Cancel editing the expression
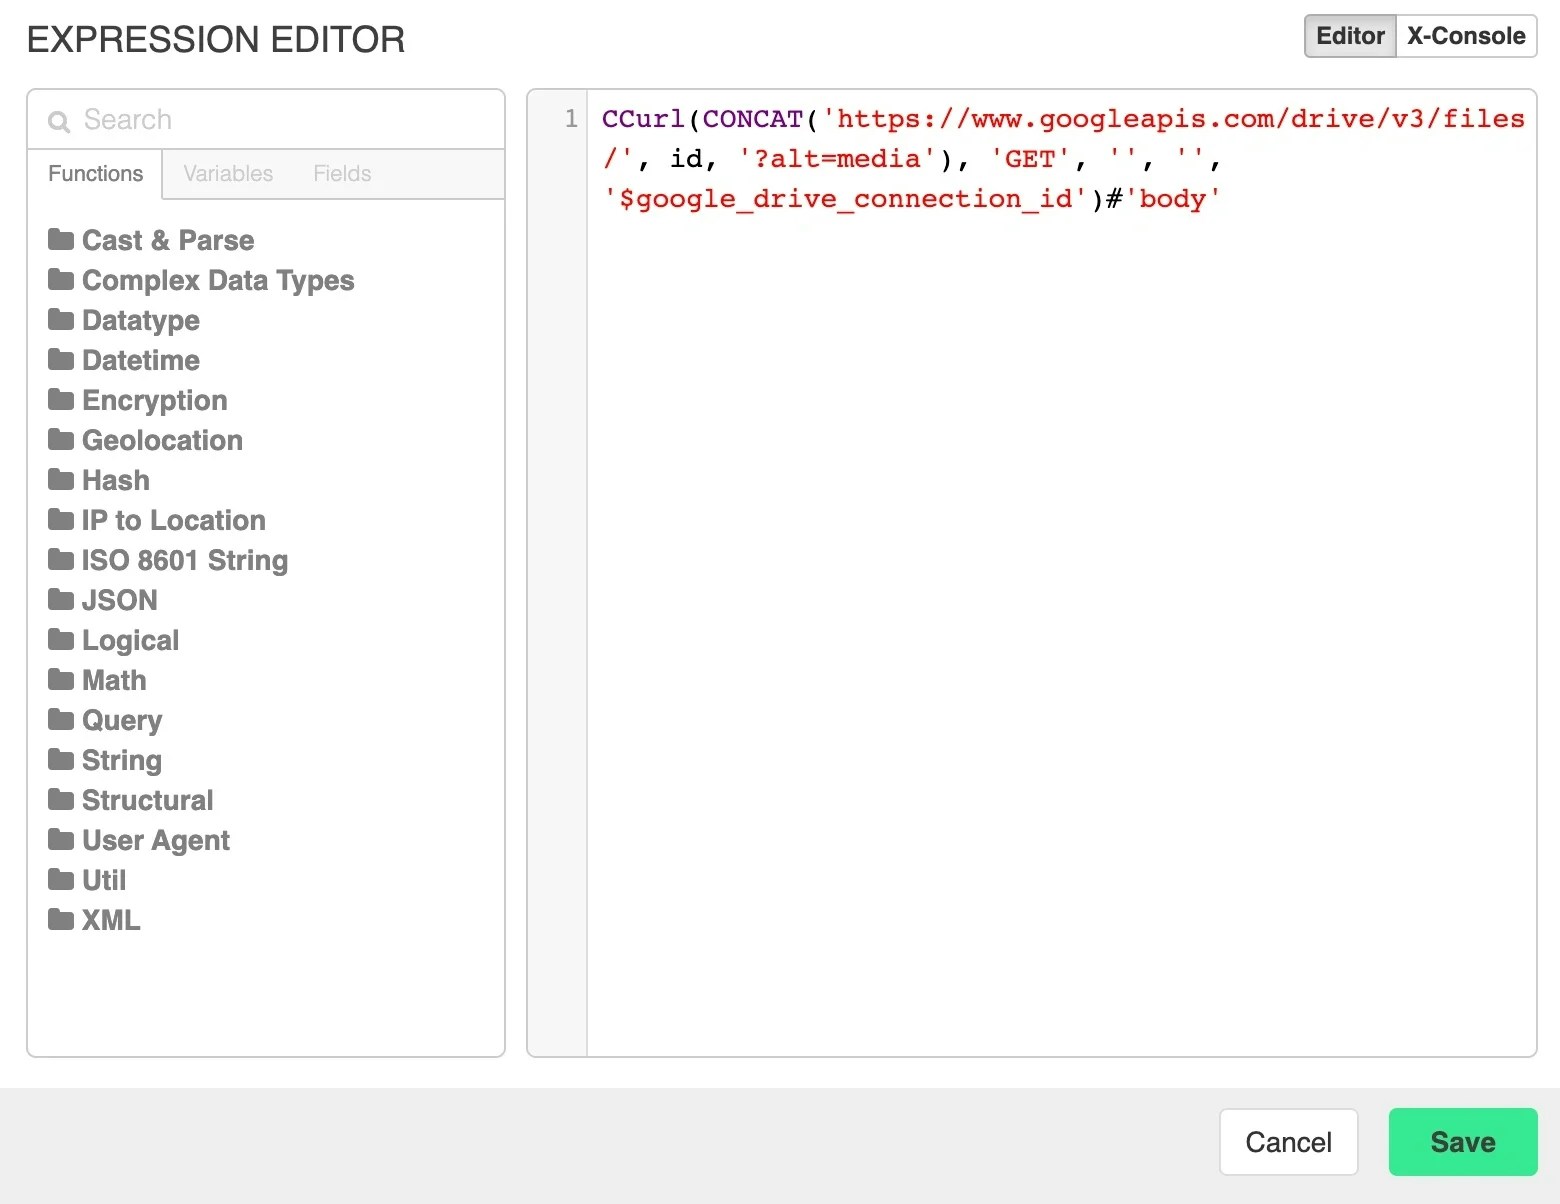 1288,1141
